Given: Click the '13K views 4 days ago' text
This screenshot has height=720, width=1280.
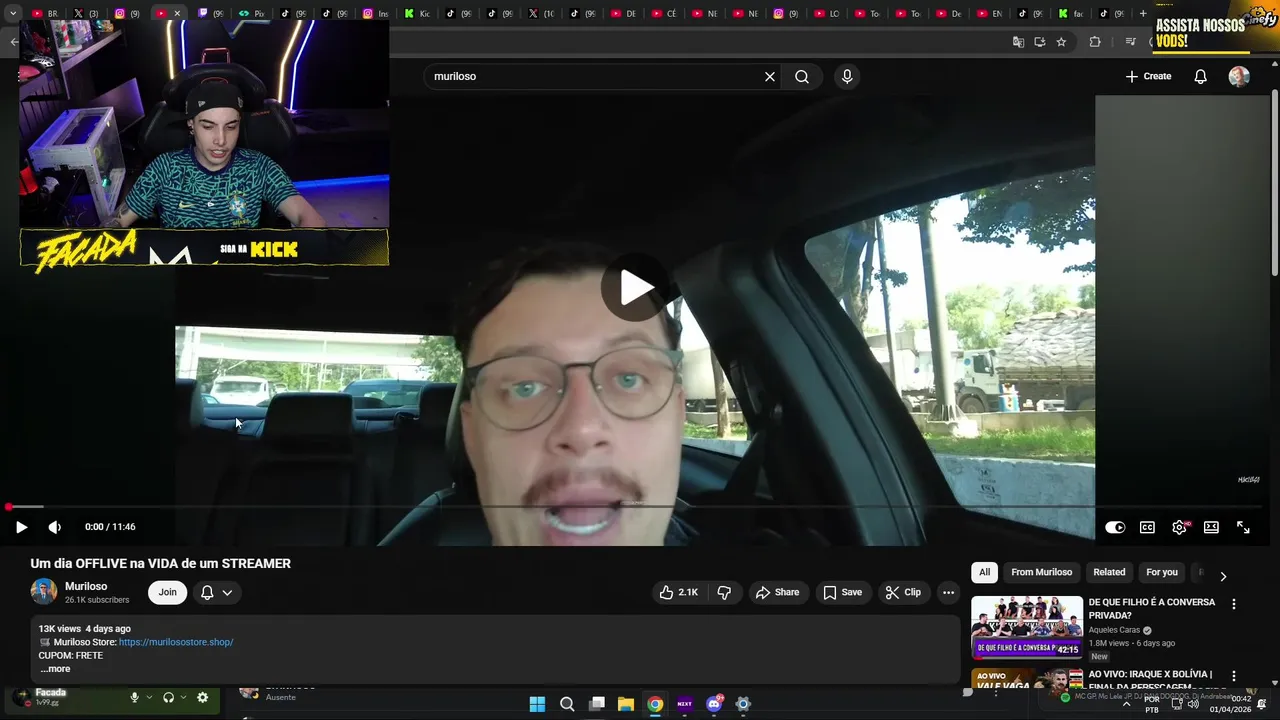Looking at the screenshot, I should tap(85, 629).
